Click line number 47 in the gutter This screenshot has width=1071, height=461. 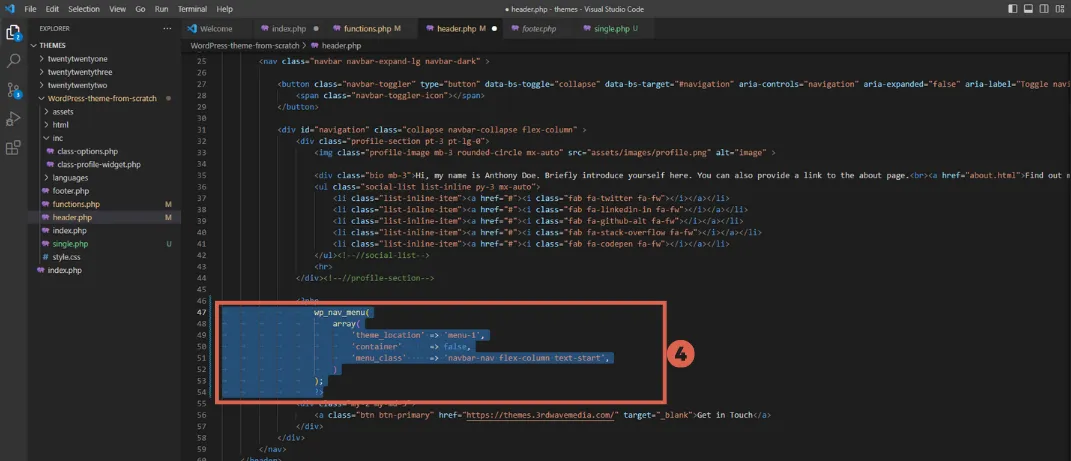tap(200, 312)
